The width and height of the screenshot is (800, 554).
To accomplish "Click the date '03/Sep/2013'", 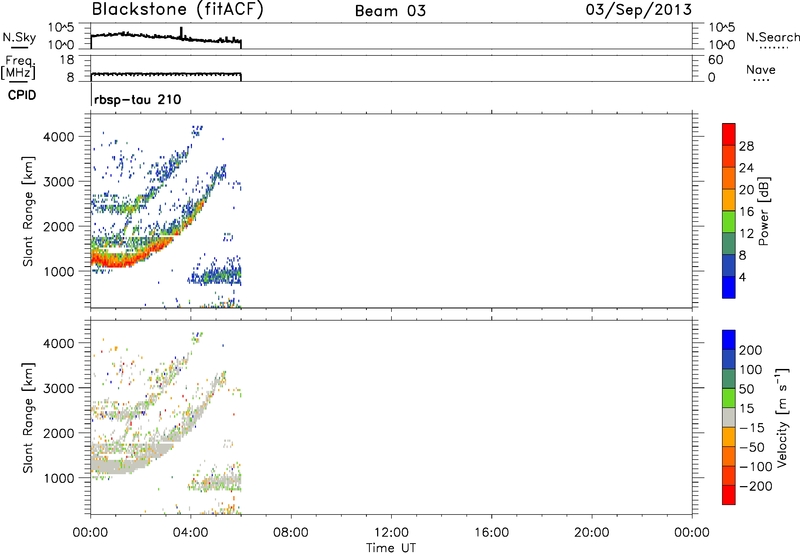I will coord(639,10).
